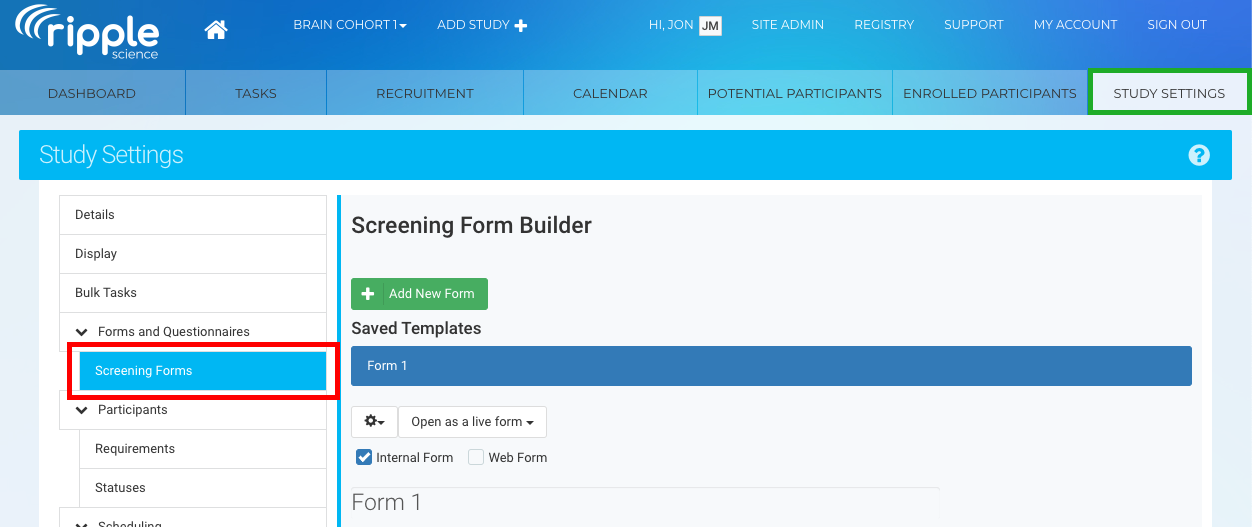The height and width of the screenshot is (527, 1252).
Task: Switch to the Recruitment tab
Action: click(425, 93)
